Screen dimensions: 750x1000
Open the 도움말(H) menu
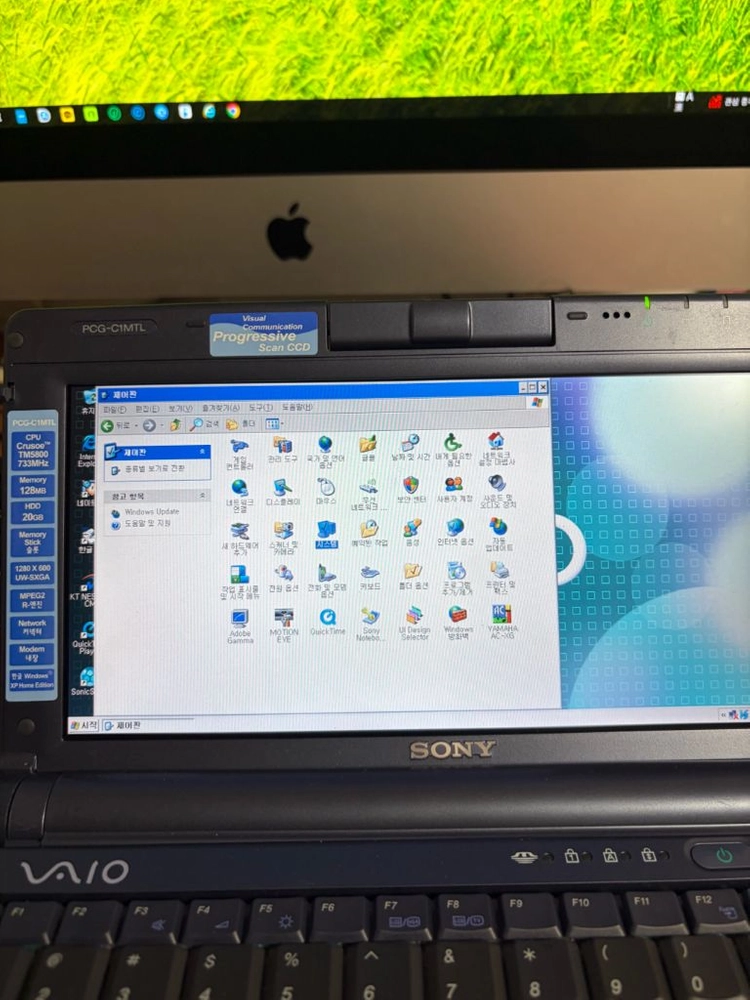click(x=297, y=407)
